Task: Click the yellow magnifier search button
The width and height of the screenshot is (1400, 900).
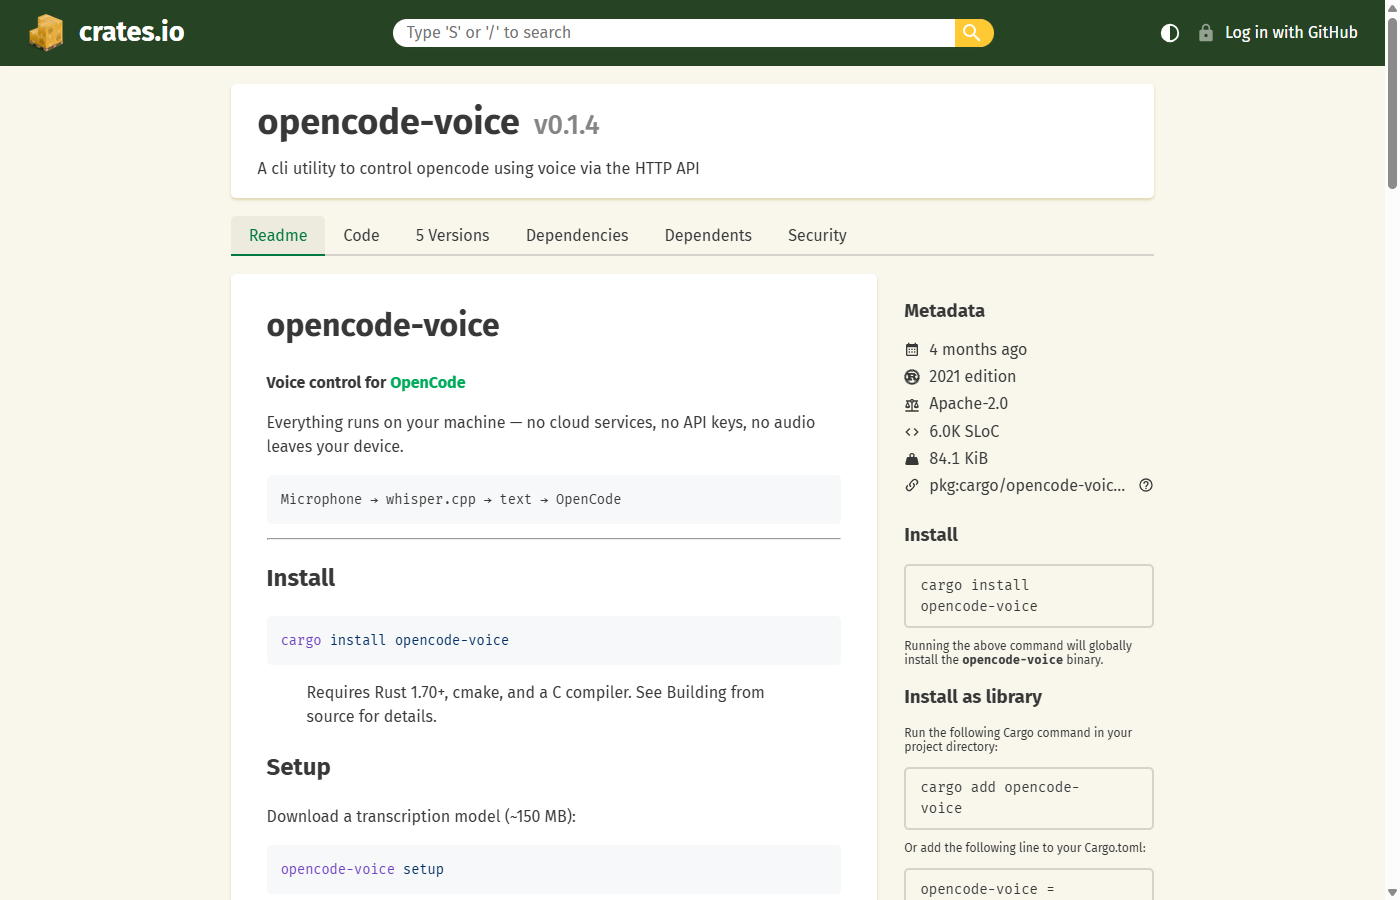Action: coord(974,33)
